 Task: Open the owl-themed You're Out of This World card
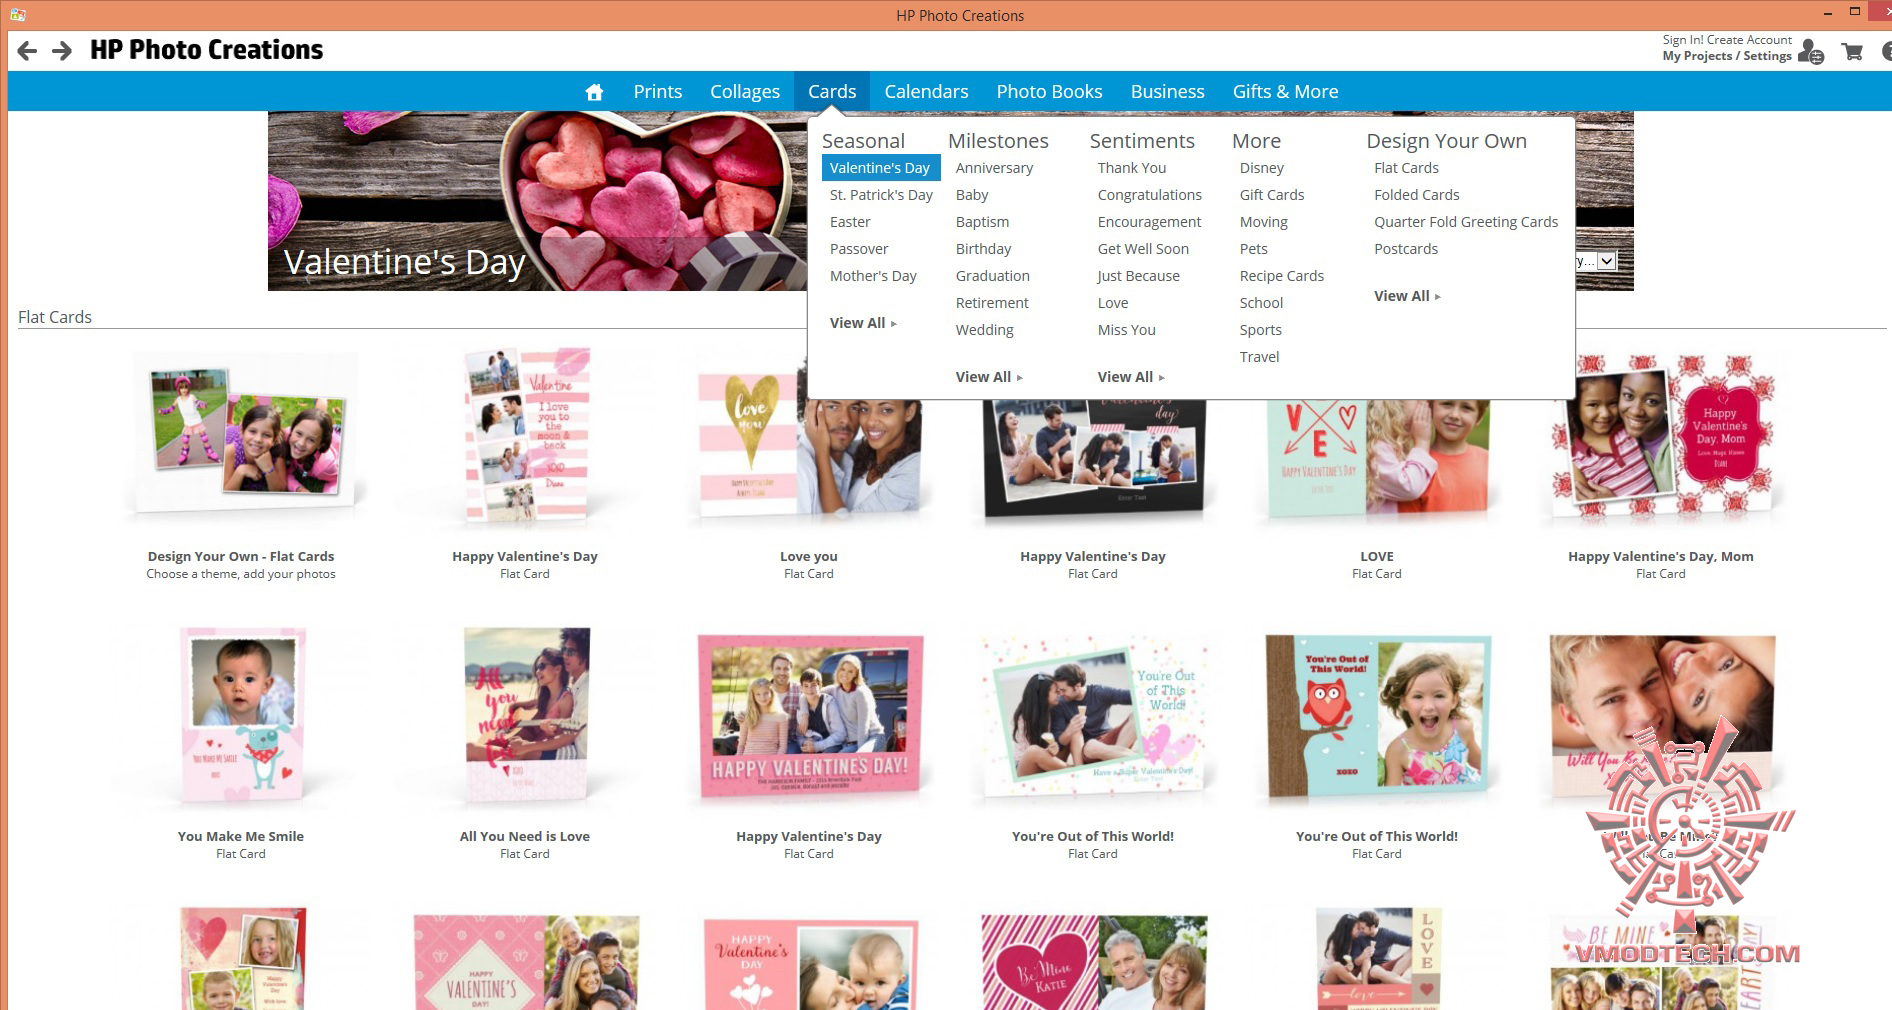pyautogui.click(x=1377, y=717)
